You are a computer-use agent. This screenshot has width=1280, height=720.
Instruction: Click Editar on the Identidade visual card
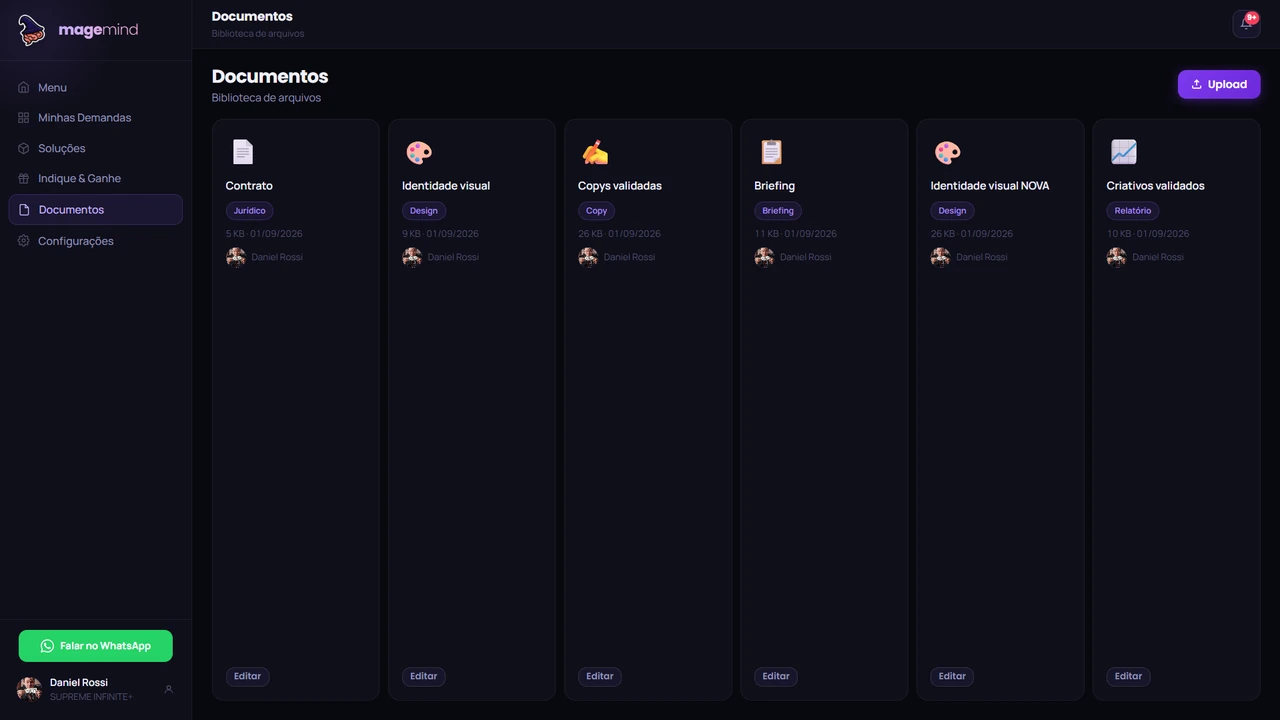(x=423, y=677)
